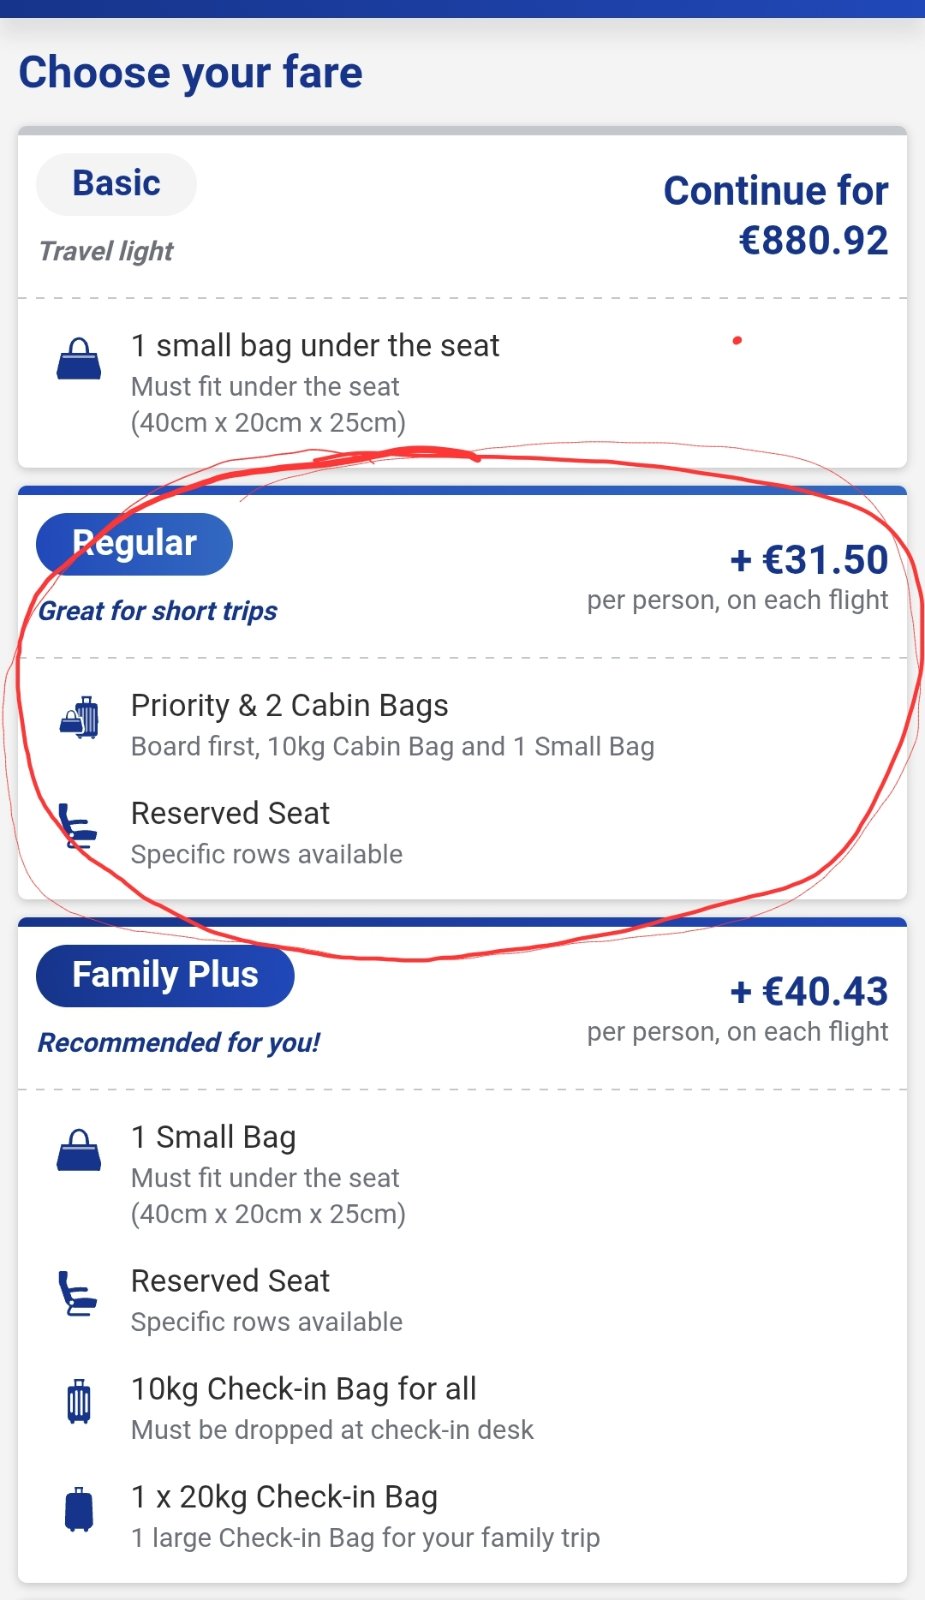Click '1 x 20kg Check-in Bag' feature

[x=285, y=1497]
